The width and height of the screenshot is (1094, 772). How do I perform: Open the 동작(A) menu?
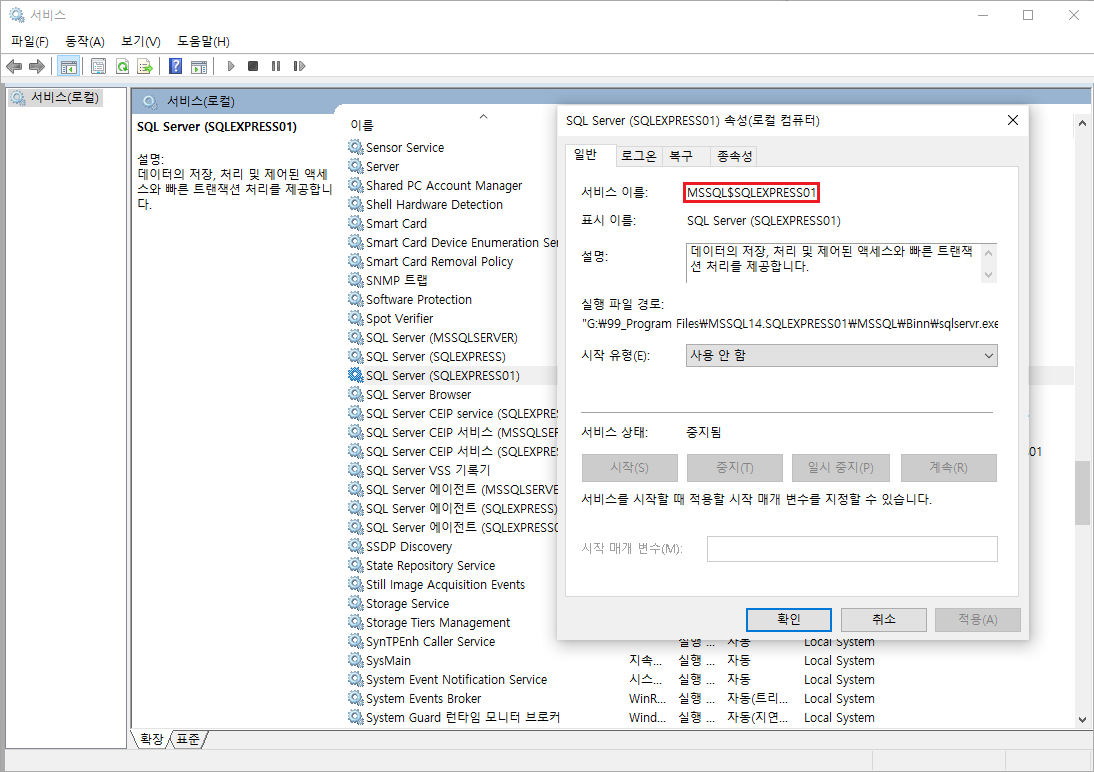click(85, 41)
